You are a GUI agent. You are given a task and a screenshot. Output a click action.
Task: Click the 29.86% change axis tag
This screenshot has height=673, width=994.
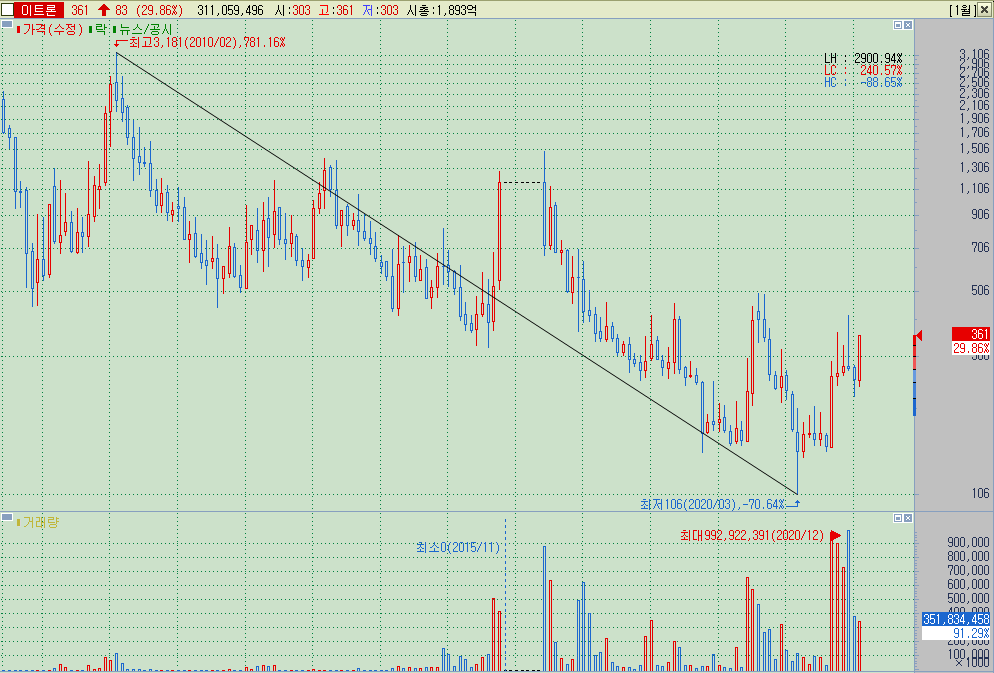(971, 348)
